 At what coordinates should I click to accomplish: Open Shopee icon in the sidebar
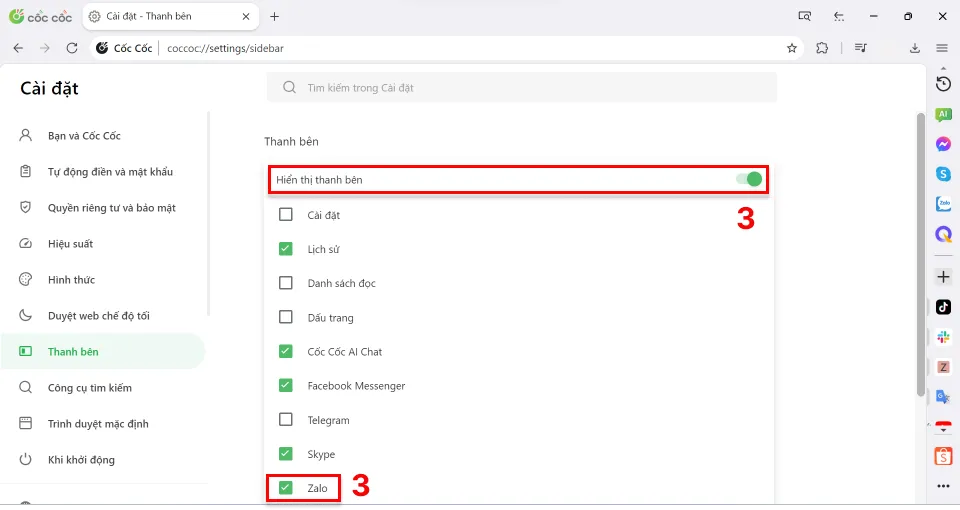click(x=942, y=456)
